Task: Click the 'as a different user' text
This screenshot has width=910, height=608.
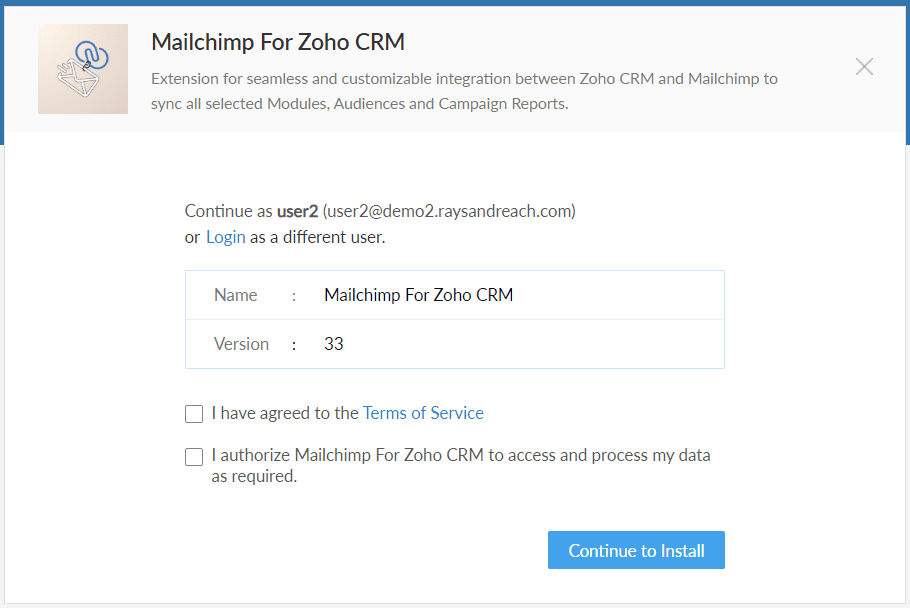Action: [317, 237]
